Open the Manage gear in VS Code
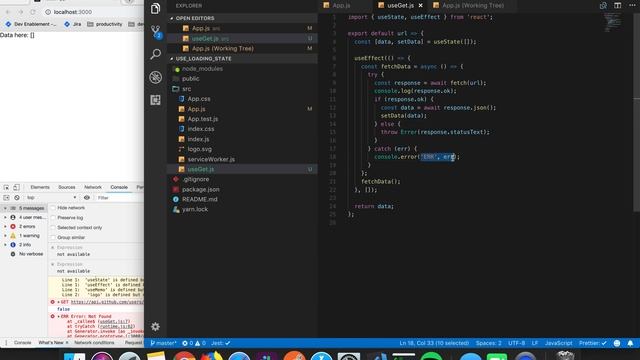The height and width of the screenshot is (360, 640). [x=155, y=327]
